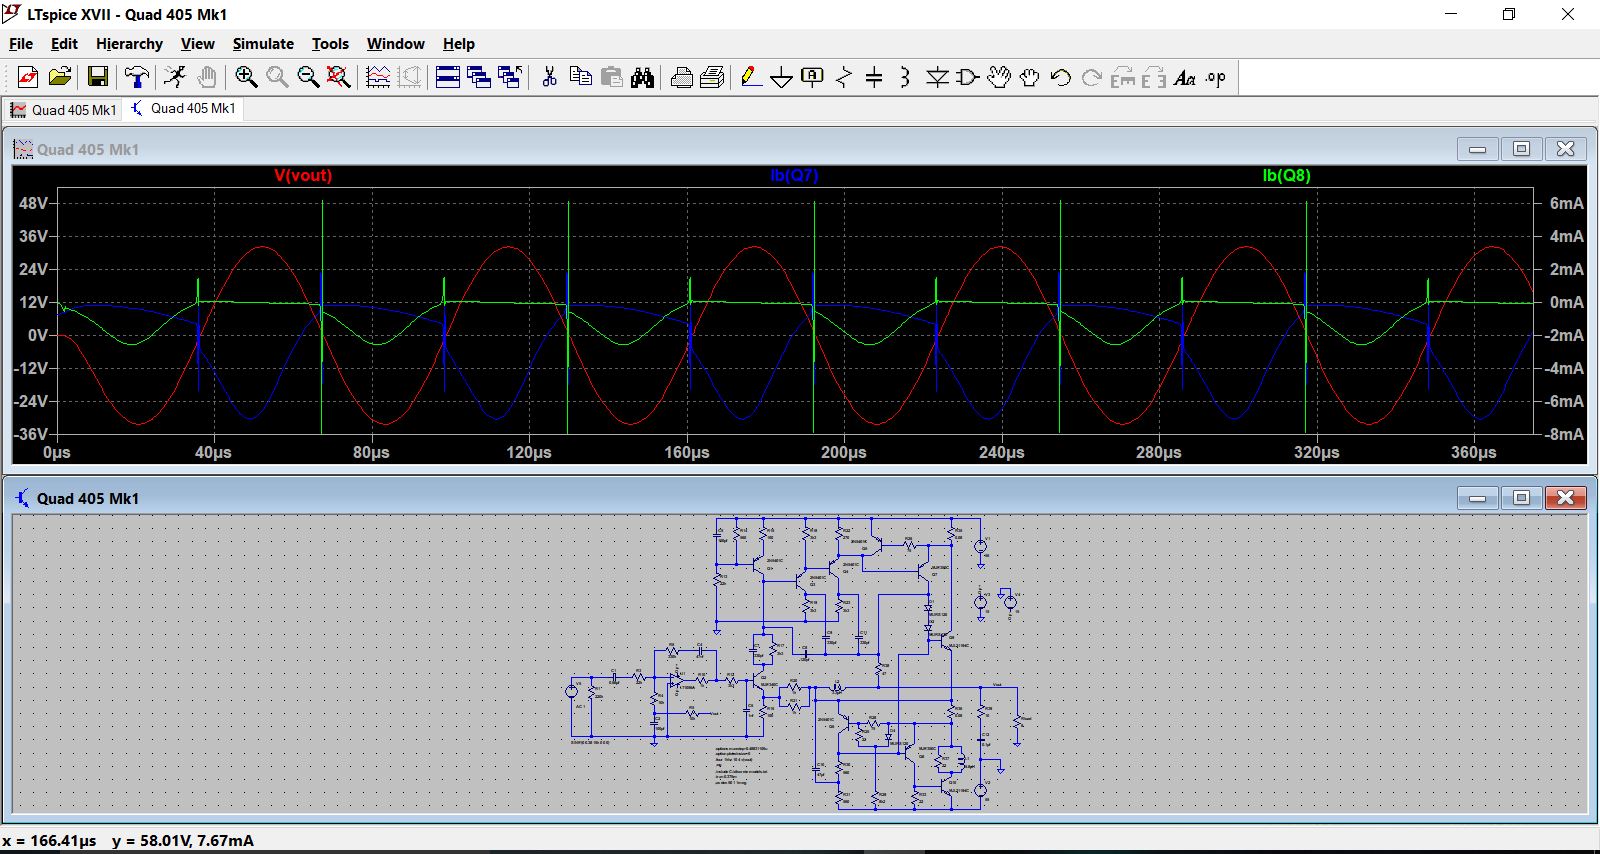Minimize the schematic pane
Image resolution: width=1600 pixels, height=854 pixels.
click(x=1477, y=498)
